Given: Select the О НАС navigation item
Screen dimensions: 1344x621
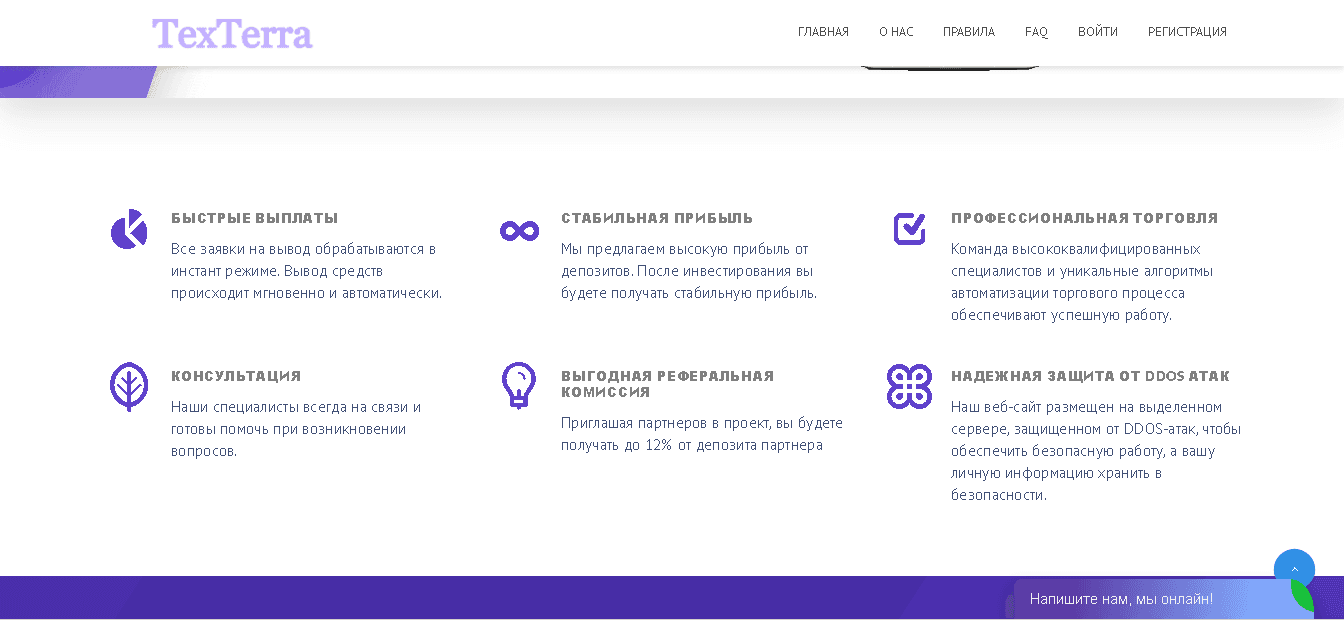Looking at the screenshot, I should tap(895, 31).
